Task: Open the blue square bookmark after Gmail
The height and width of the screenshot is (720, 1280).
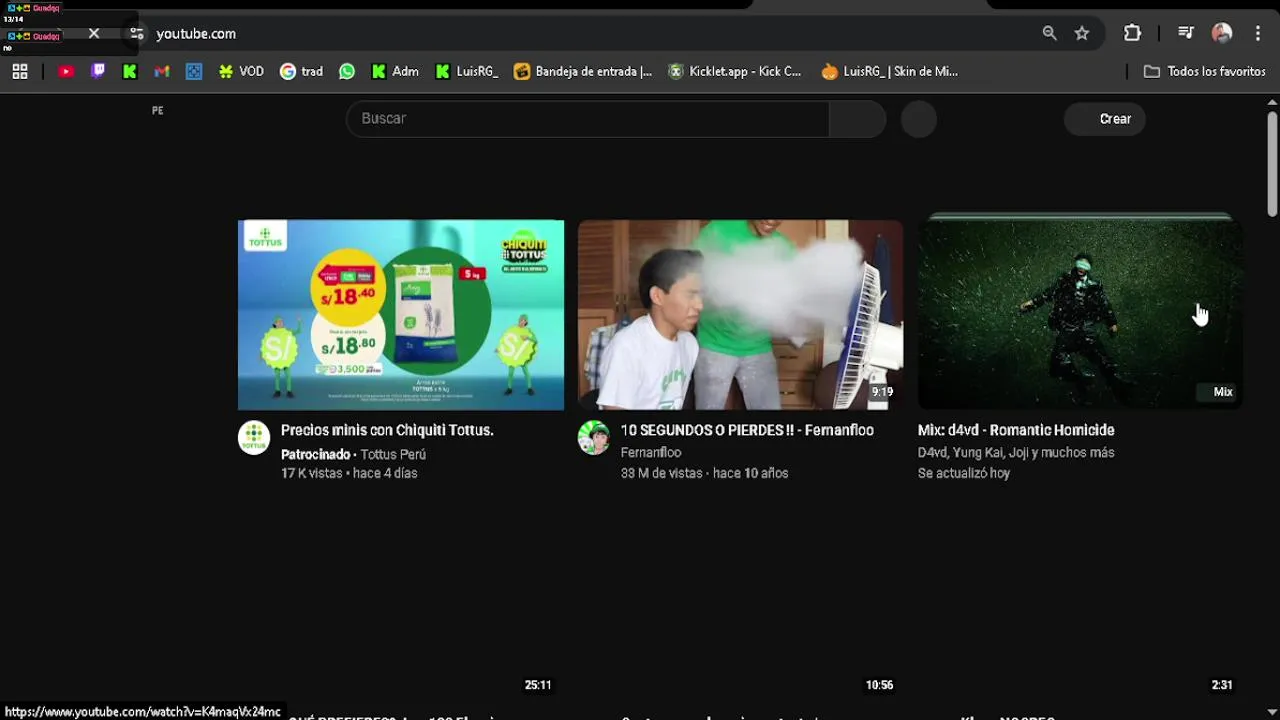Action: pos(194,71)
